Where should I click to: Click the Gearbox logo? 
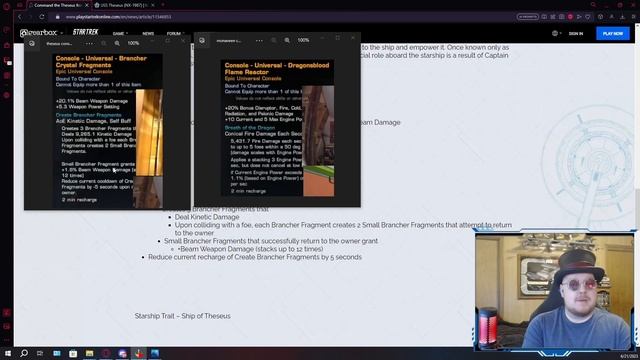tap(38, 33)
